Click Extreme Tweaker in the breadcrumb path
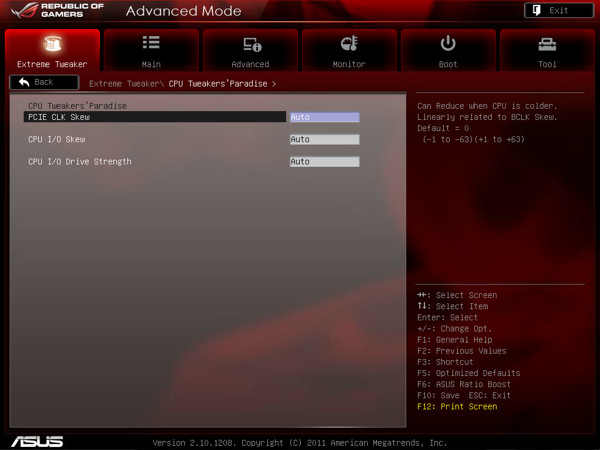 (124, 83)
